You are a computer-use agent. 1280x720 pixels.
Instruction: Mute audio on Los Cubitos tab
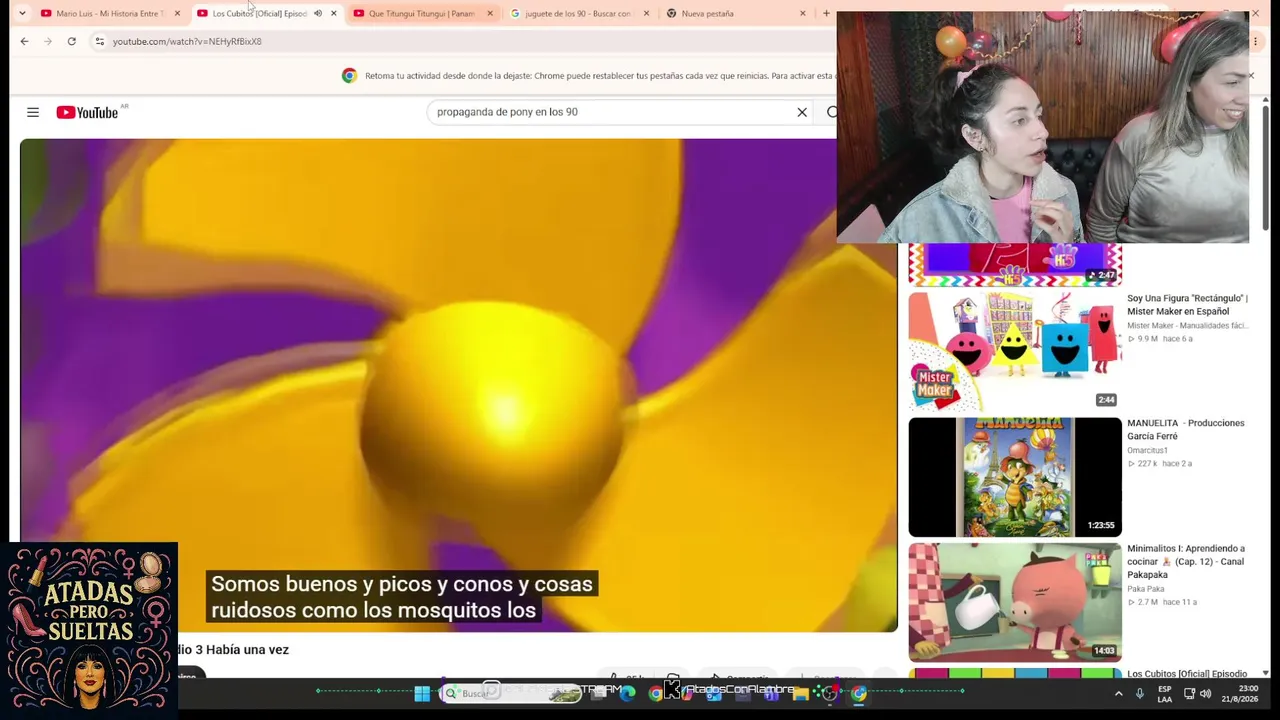coord(318,13)
